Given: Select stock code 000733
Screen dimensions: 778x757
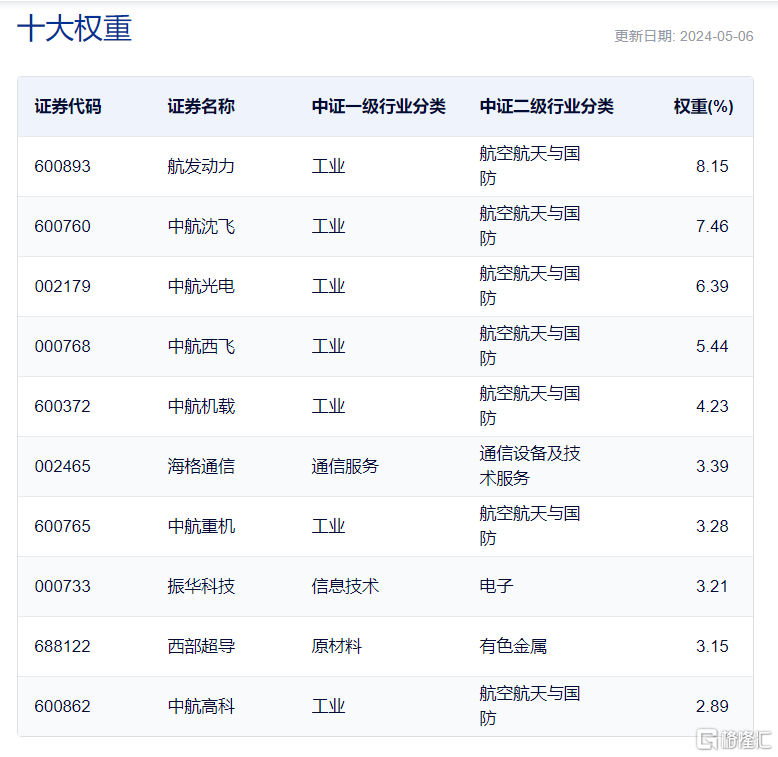Looking at the screenshot, I should click(63, 586).
